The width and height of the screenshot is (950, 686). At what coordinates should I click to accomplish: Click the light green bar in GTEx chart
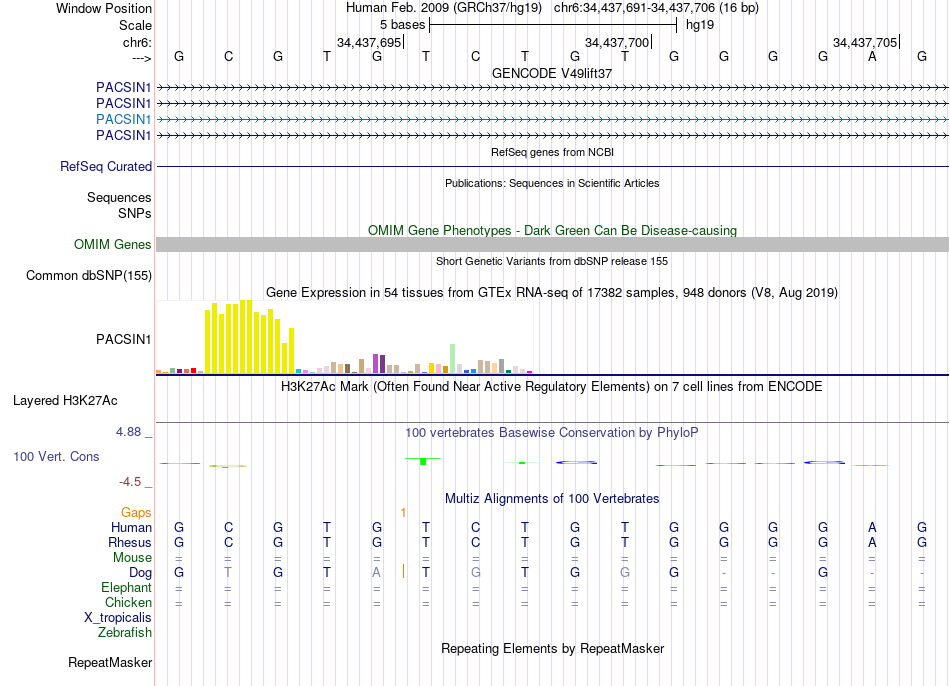pos(453,358)
